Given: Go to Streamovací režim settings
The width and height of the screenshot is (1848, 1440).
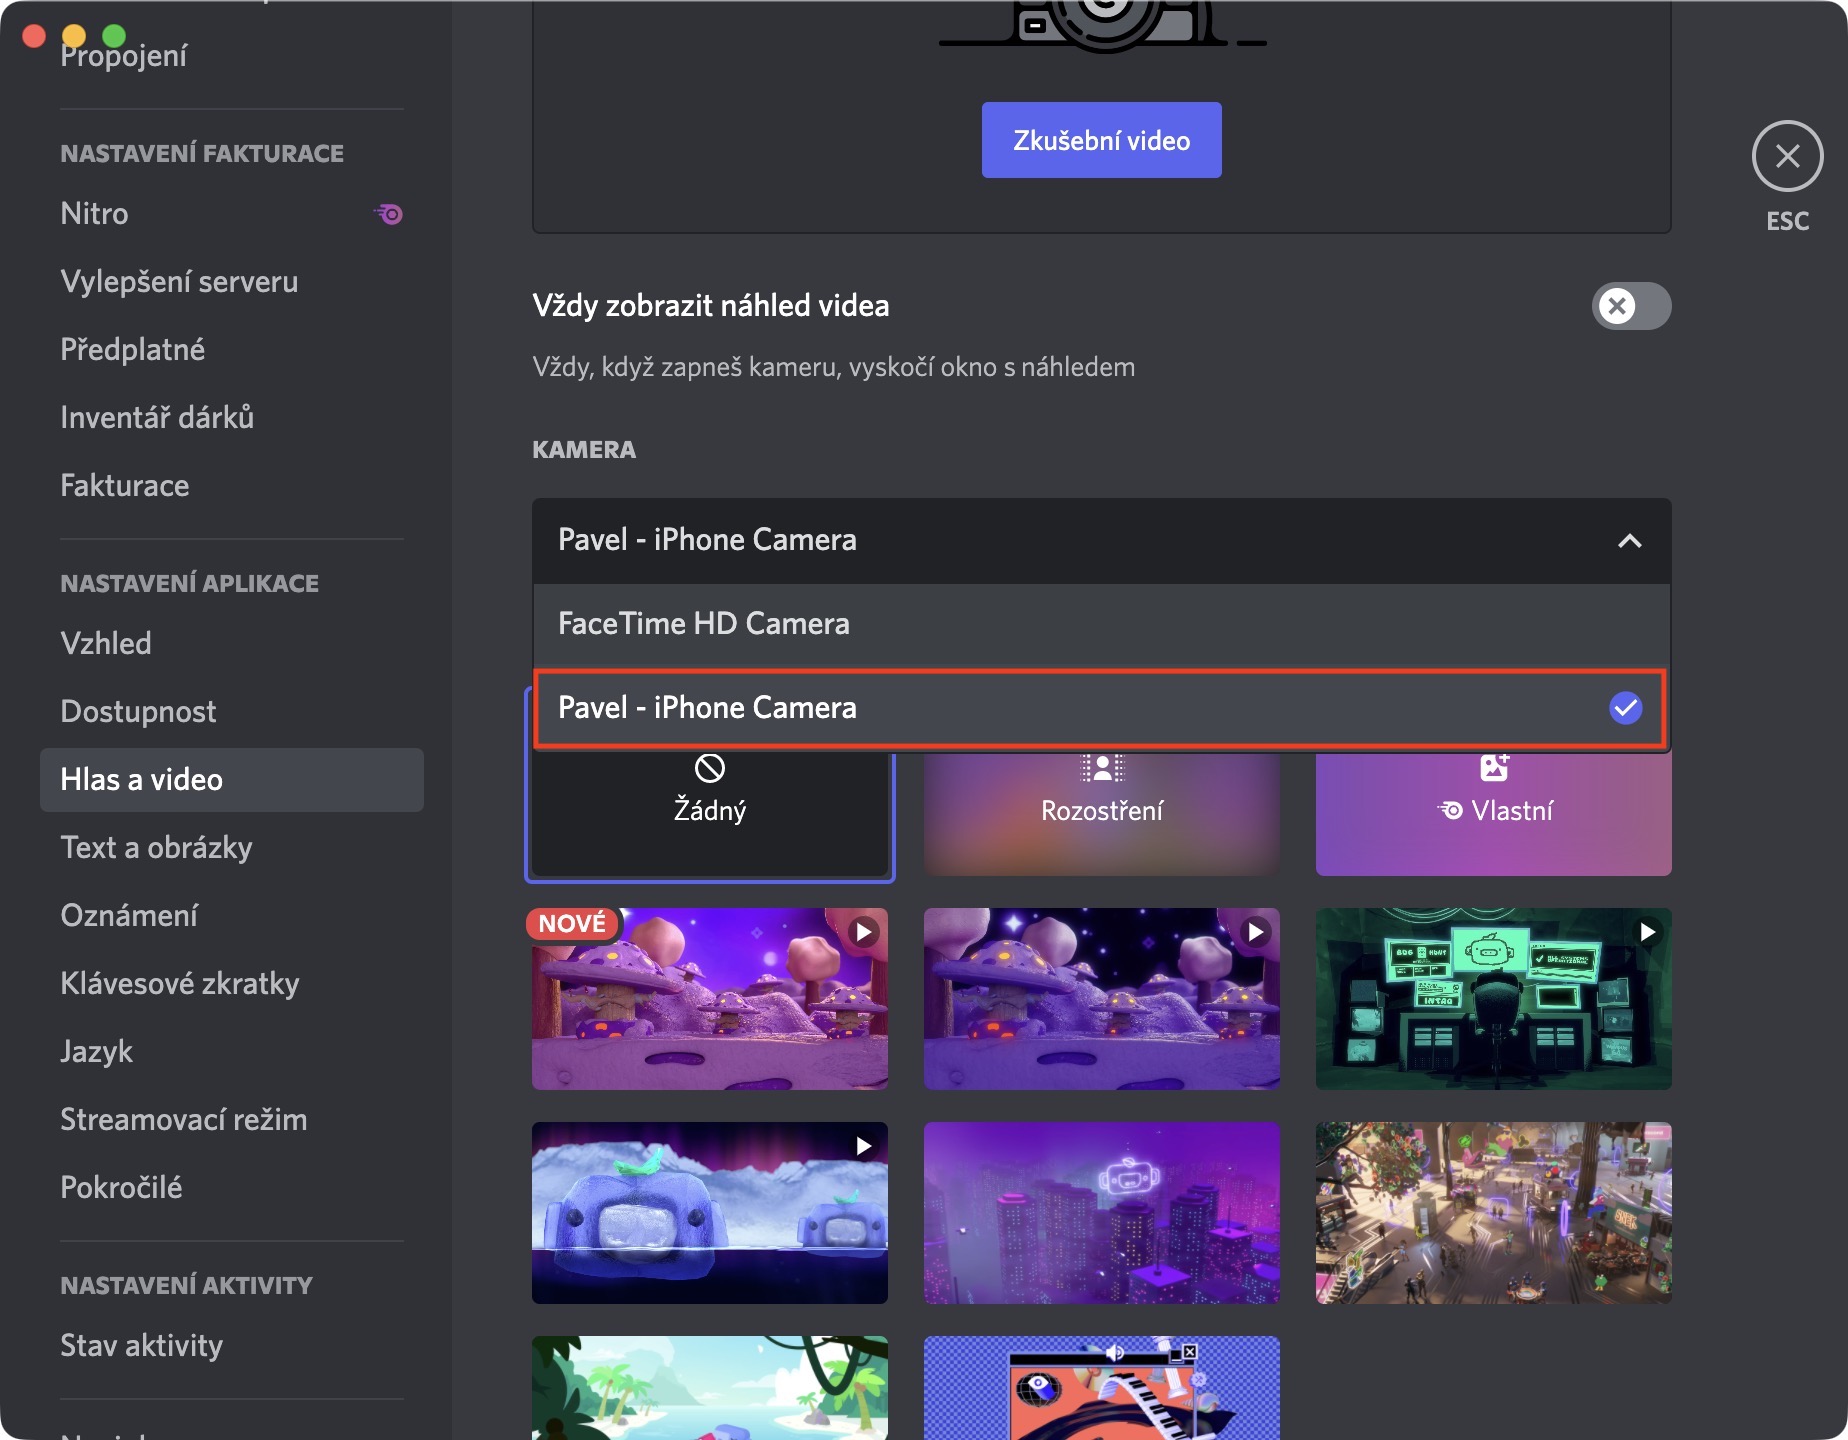Looking at the screenshot, I should point(184,1120).
